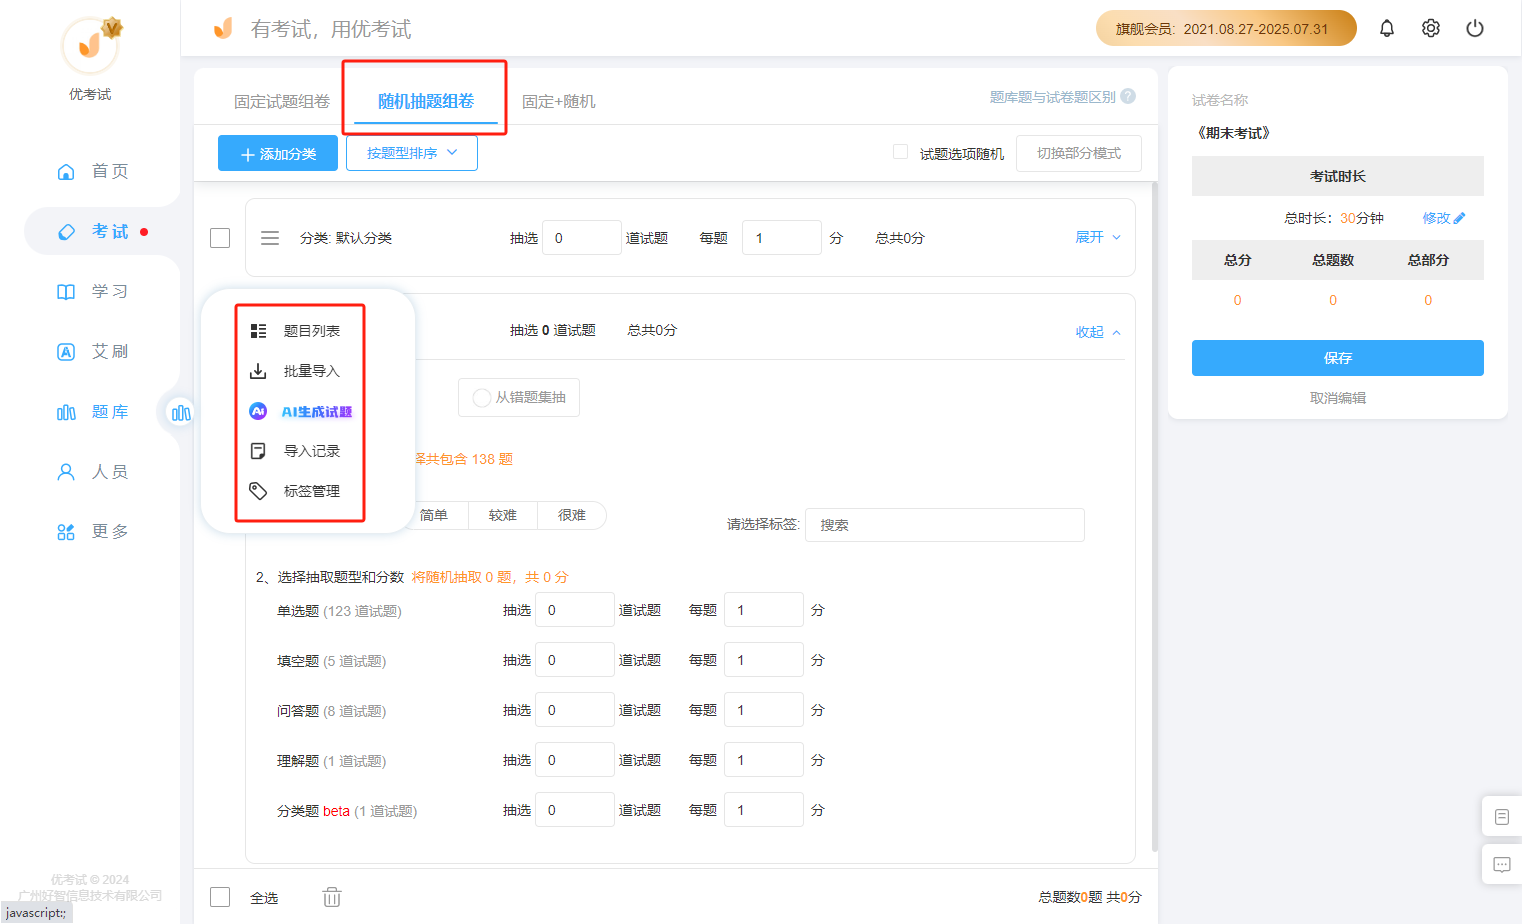Click the pencil edit icon beside 修改
This screenshot has width=1522, height=924.
pos(1460,218)
